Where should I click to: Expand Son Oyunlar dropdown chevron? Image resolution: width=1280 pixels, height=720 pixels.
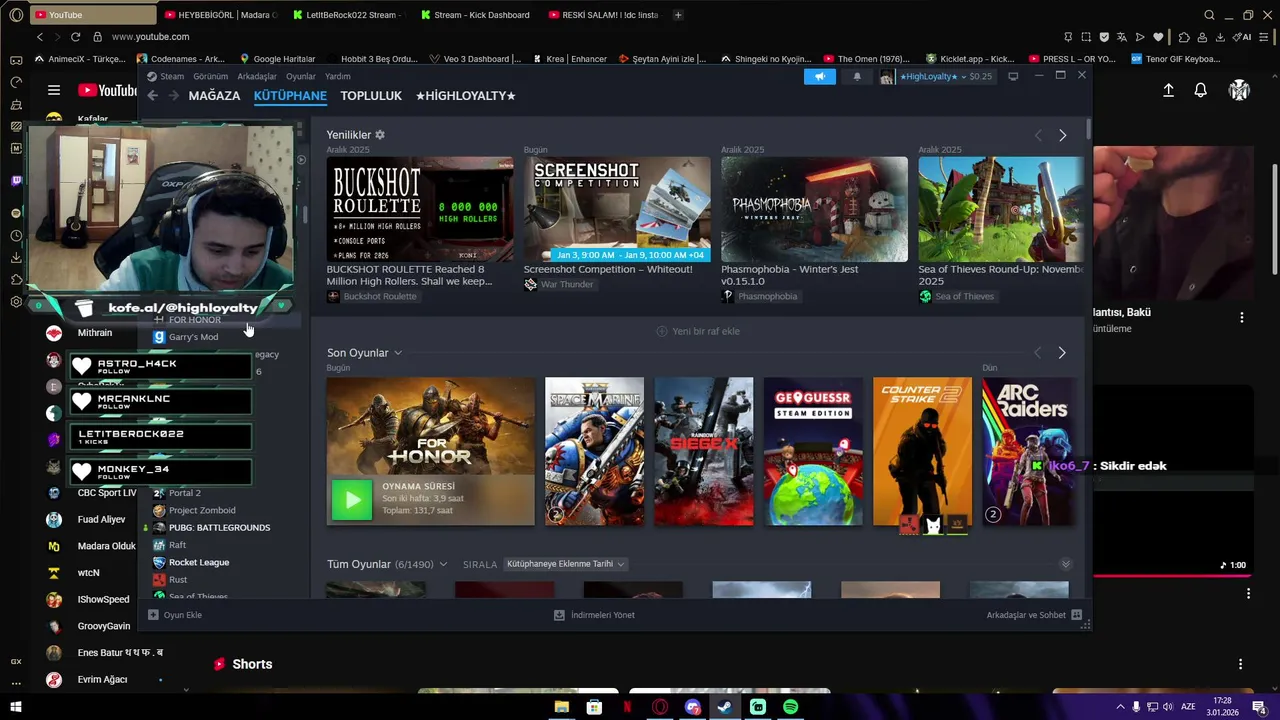(x=397, y=353)
